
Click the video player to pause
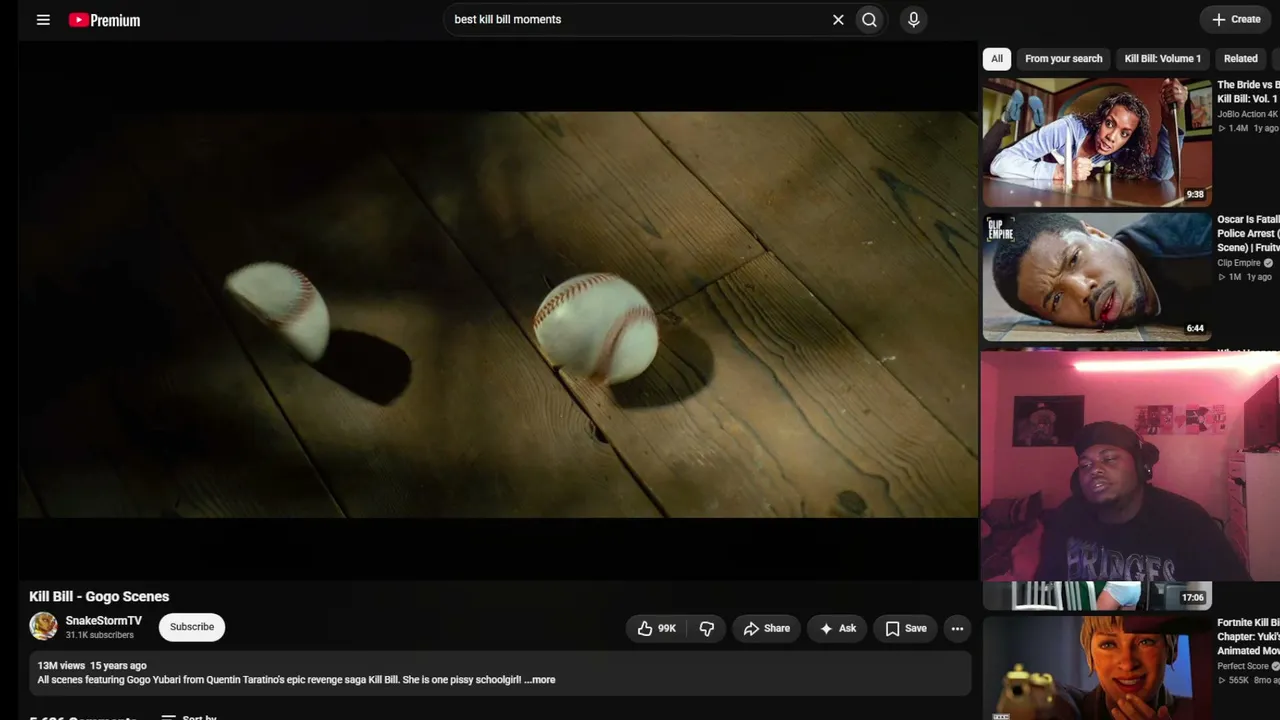[498, 310]
